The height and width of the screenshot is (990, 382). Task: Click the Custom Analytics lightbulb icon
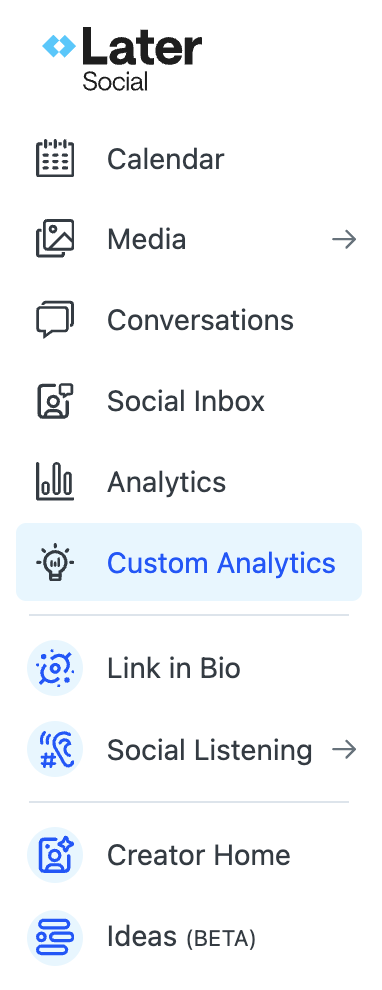coord(55,562)
